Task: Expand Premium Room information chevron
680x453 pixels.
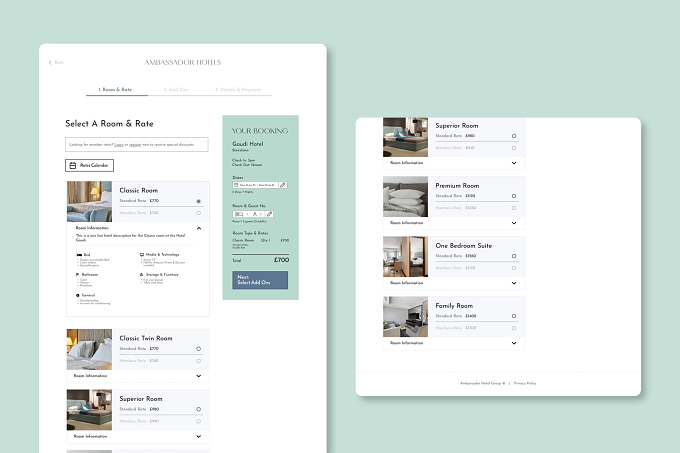Action: coord(514,223)
